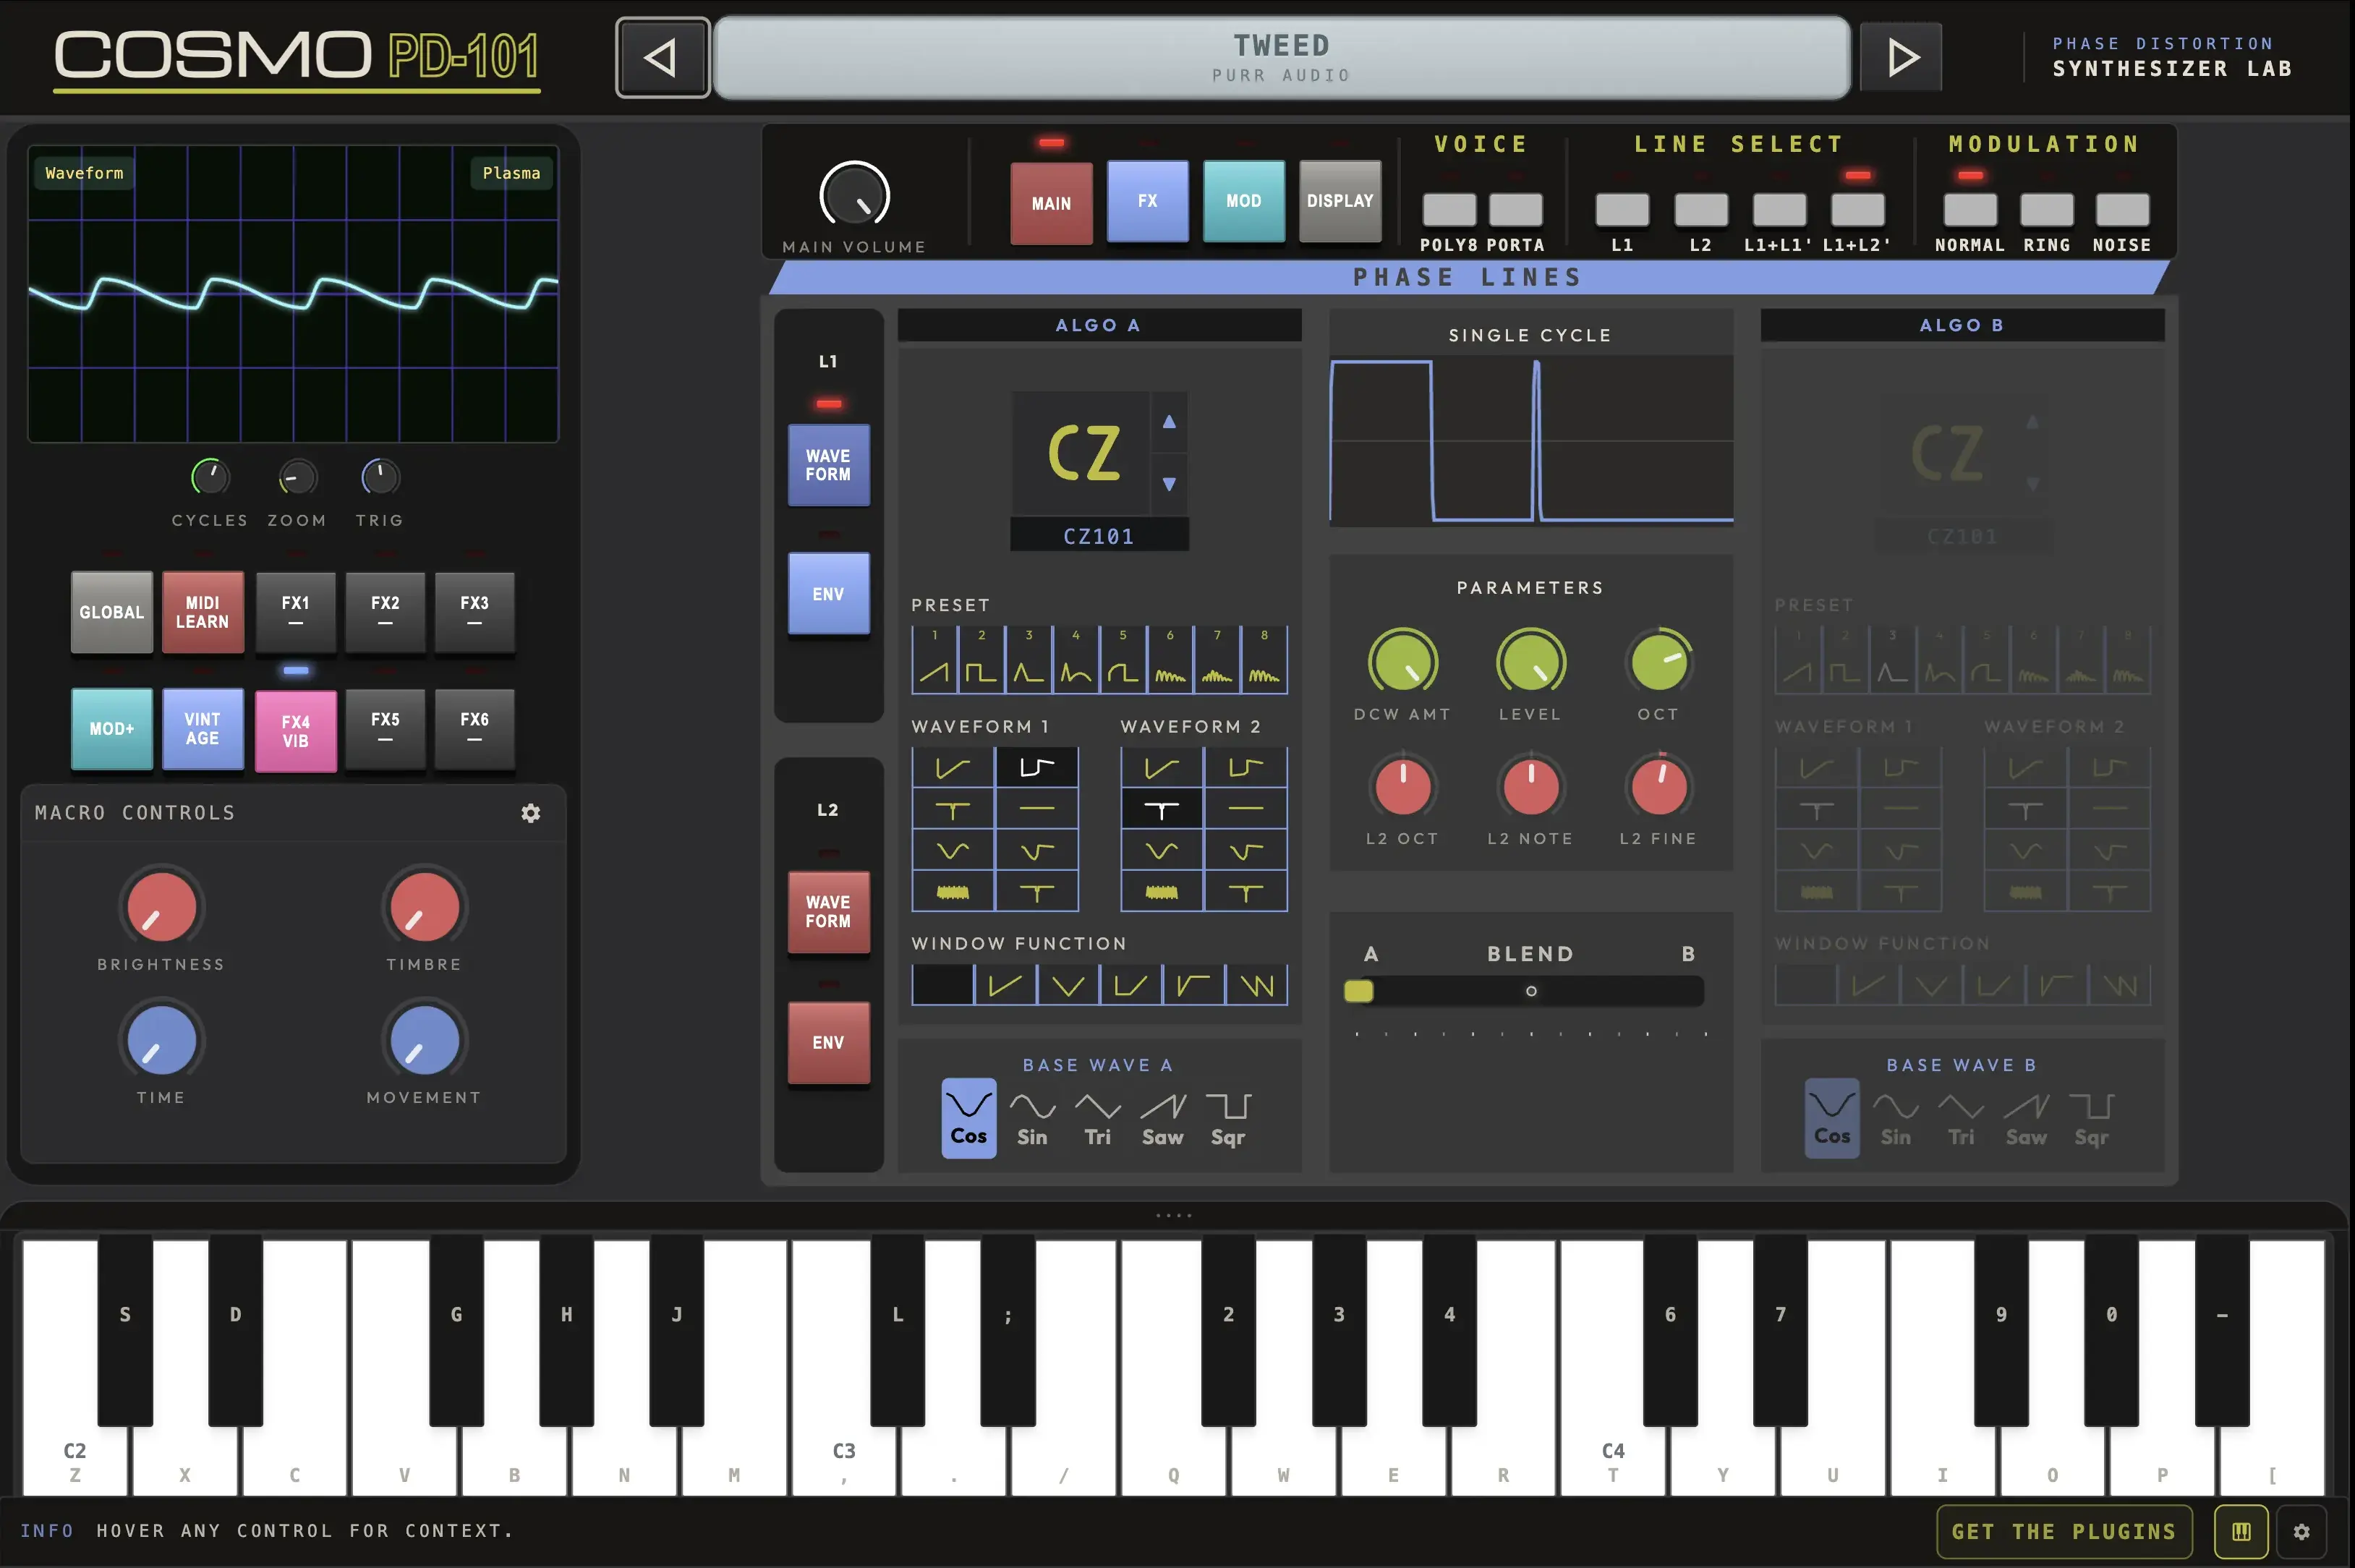Adjust the A/B BLEND slider handle
This screenshot has width=2355, height=1568.
pyautogui.click(x=1359, y=991)
